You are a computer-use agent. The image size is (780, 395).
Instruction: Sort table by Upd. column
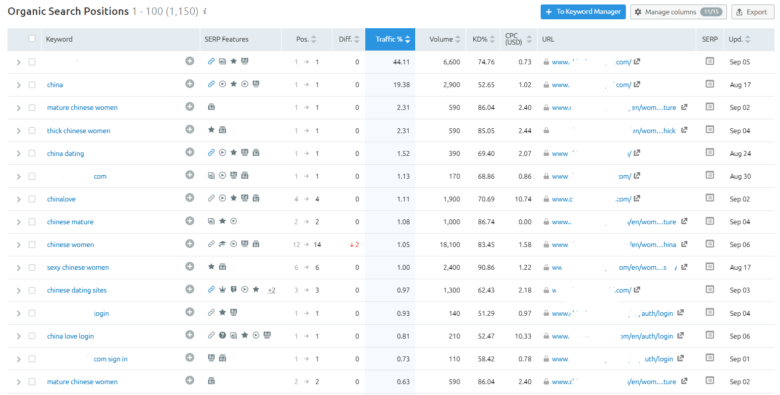pyautogui.click(x=739, y=39)
